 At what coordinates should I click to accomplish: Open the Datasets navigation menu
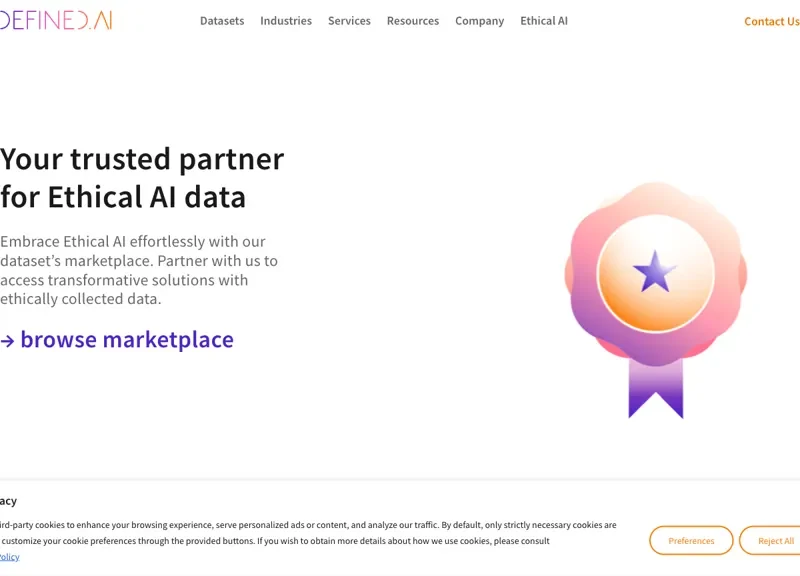tap(222, 20)
